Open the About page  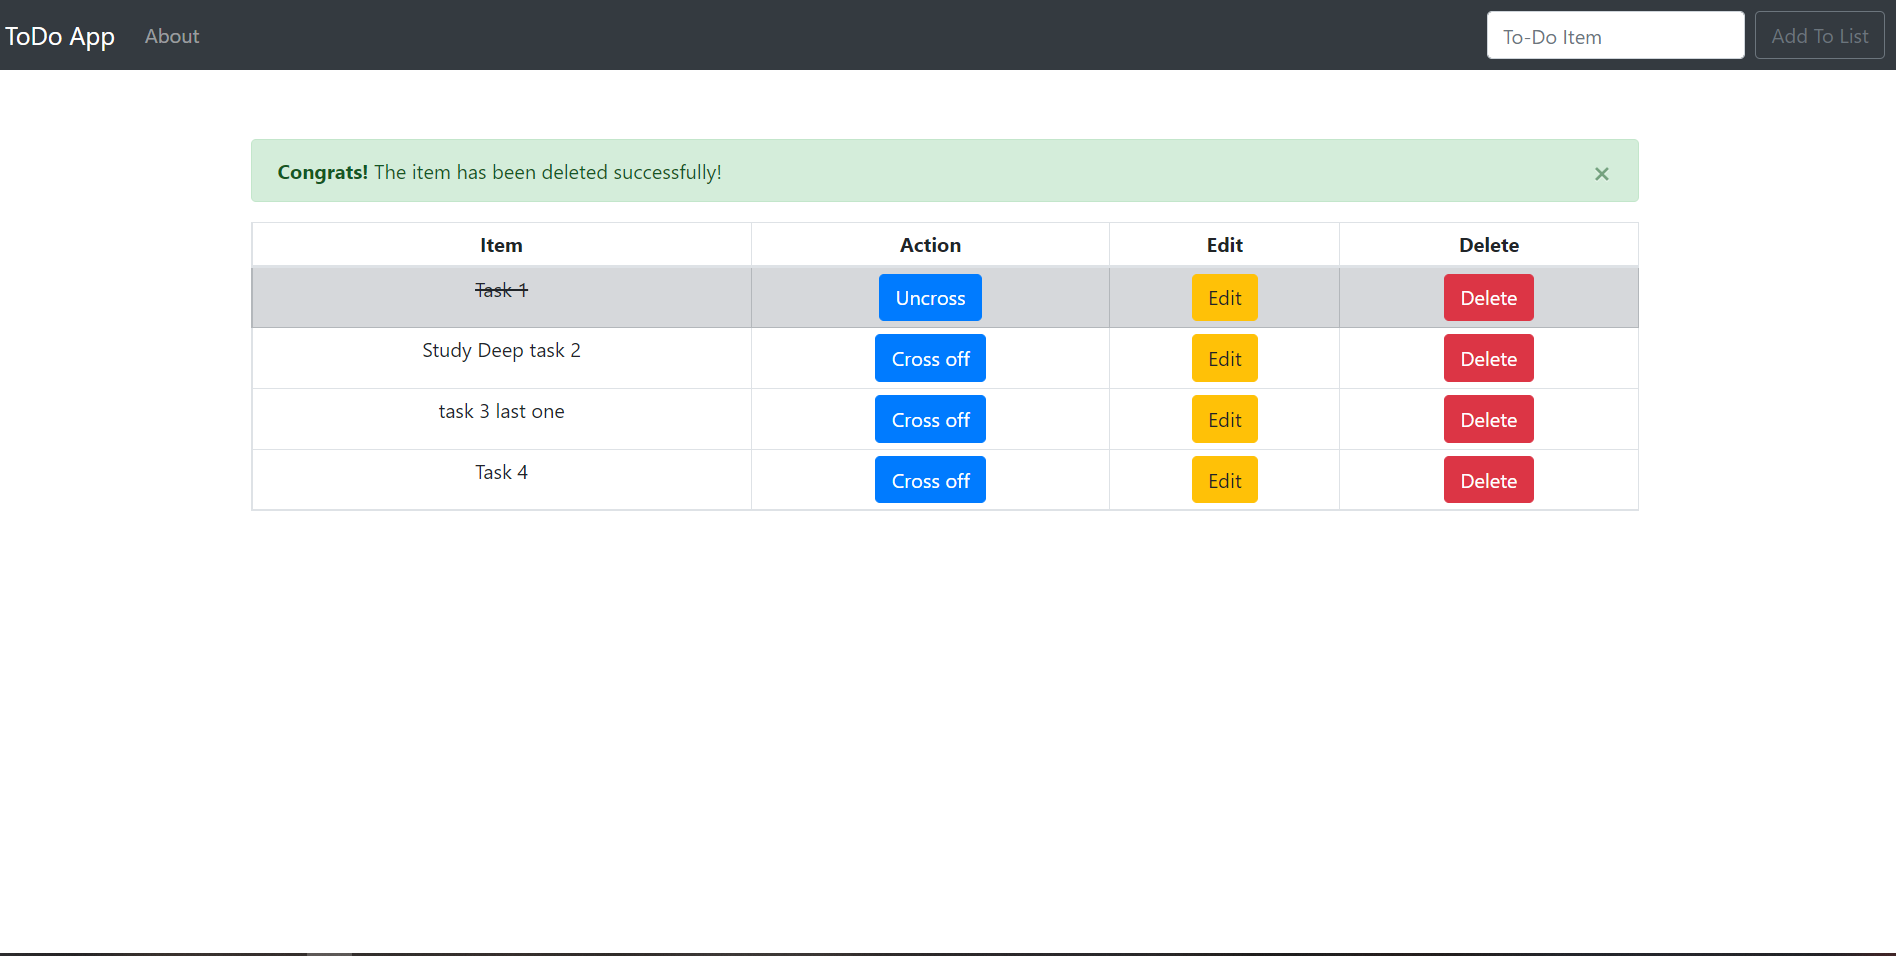pyautogui.click(x=171, y=36)
